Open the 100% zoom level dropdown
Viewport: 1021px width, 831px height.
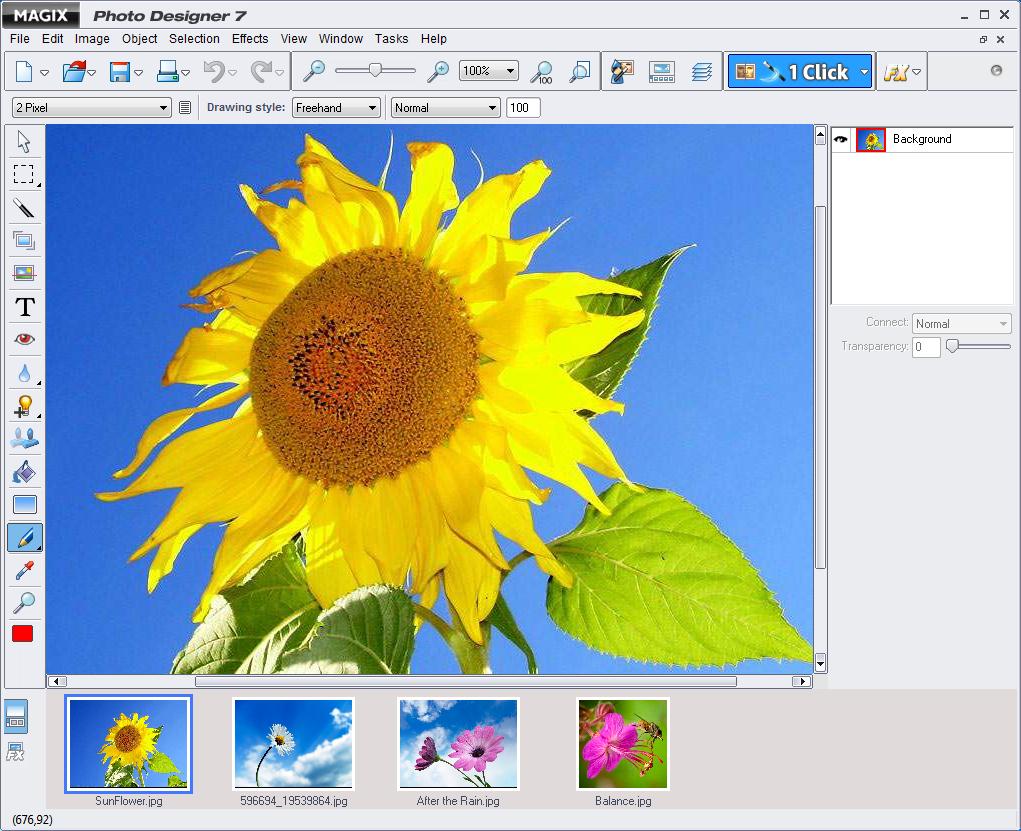(x=488, y=71)
